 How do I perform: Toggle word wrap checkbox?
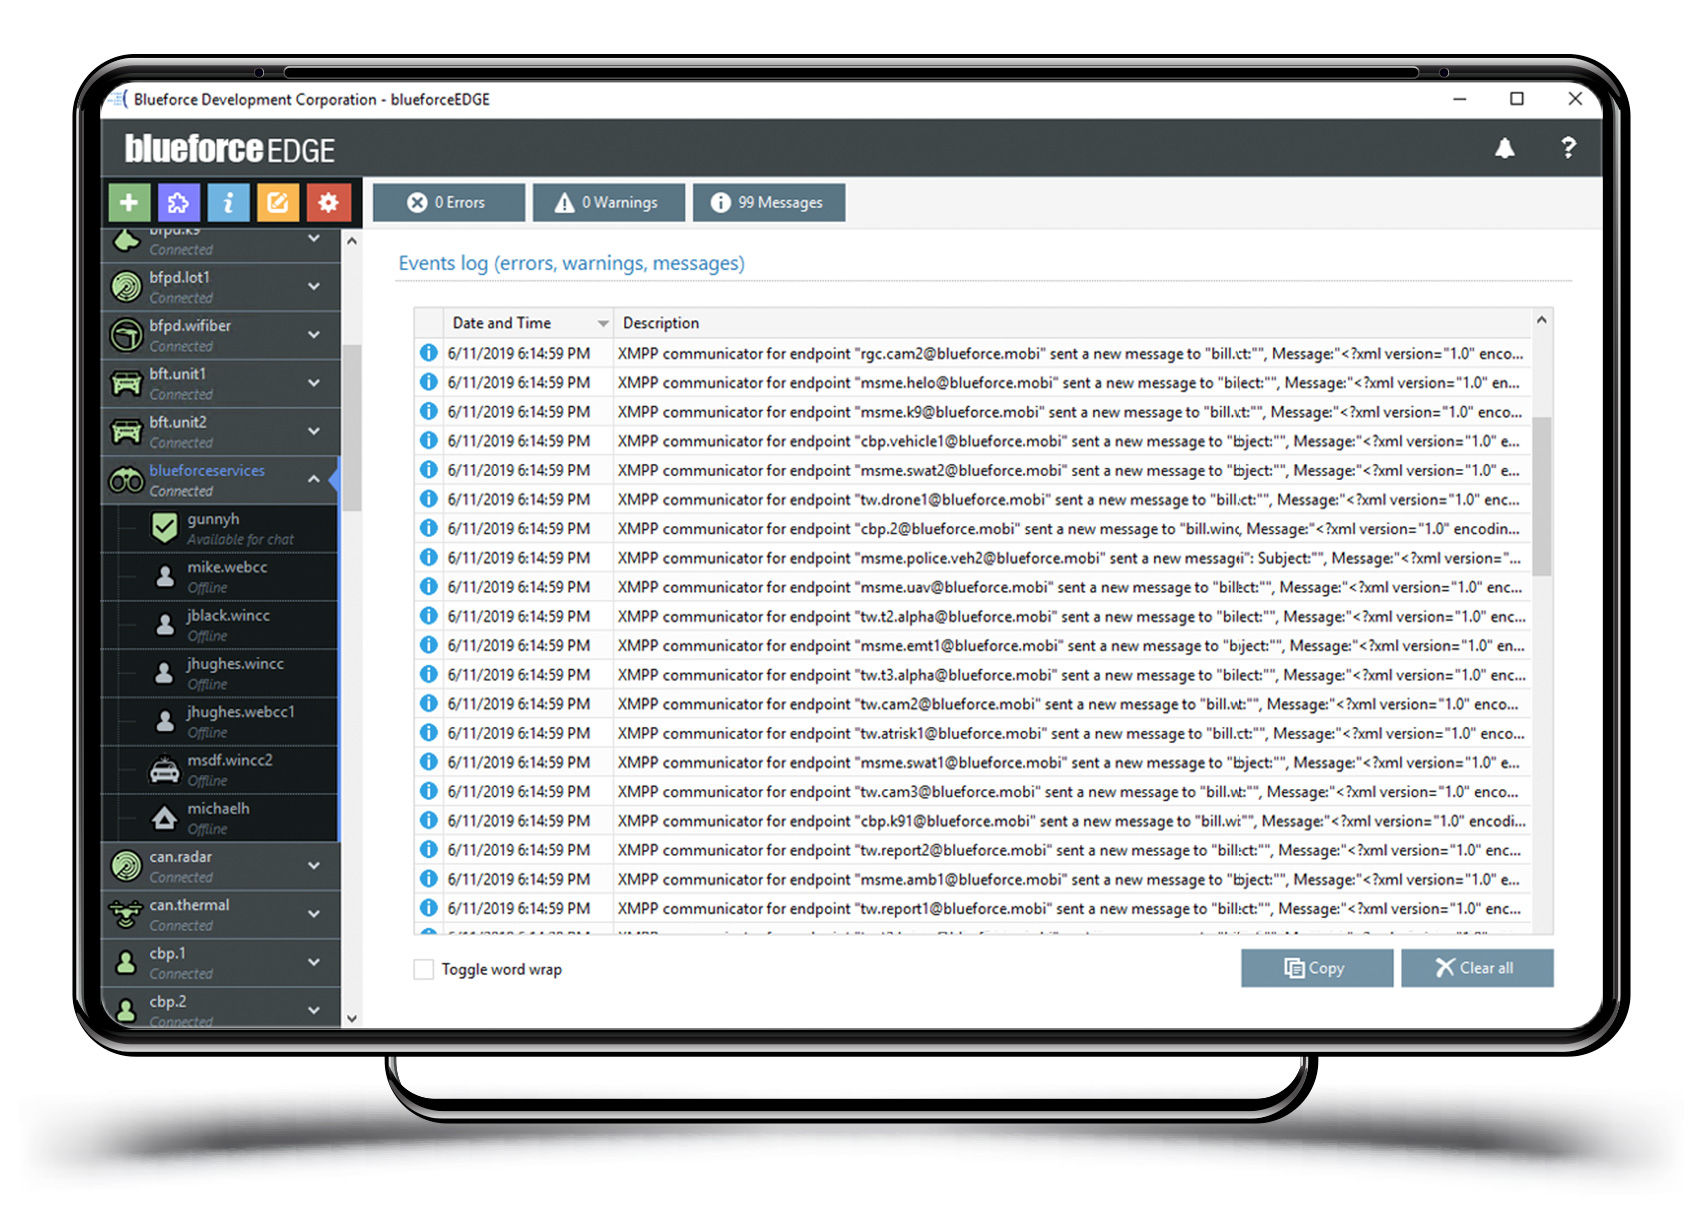(x=424, y=969)
